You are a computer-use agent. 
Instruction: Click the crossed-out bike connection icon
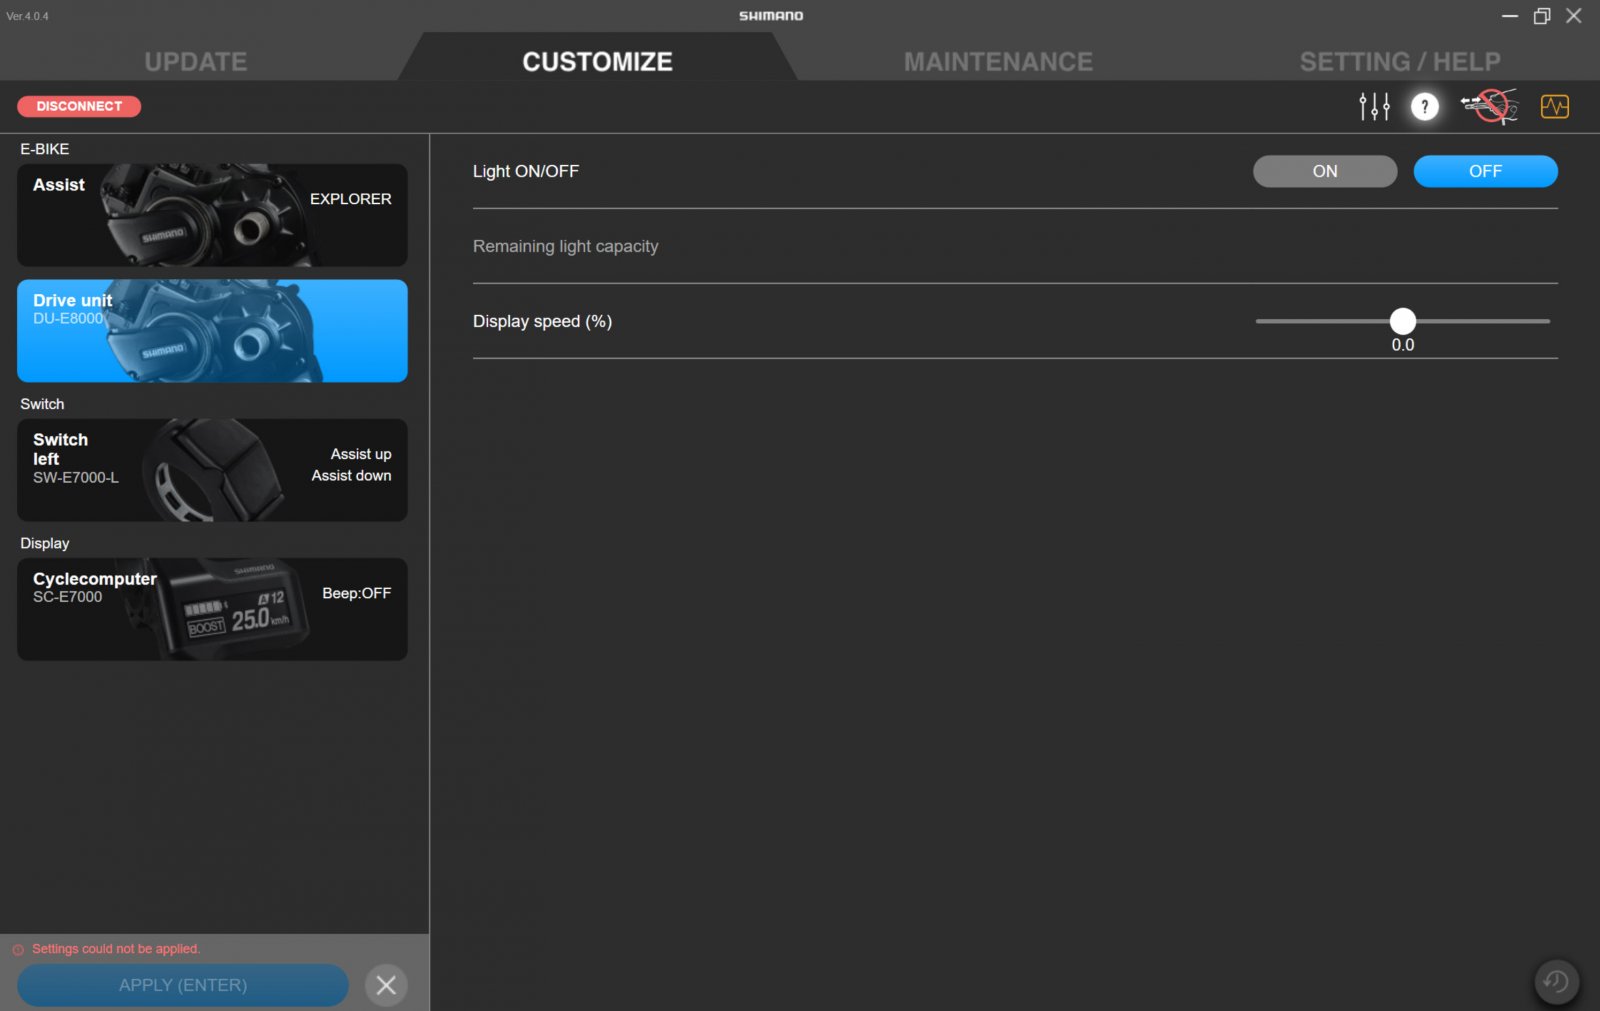click(x=1489, y=106)
